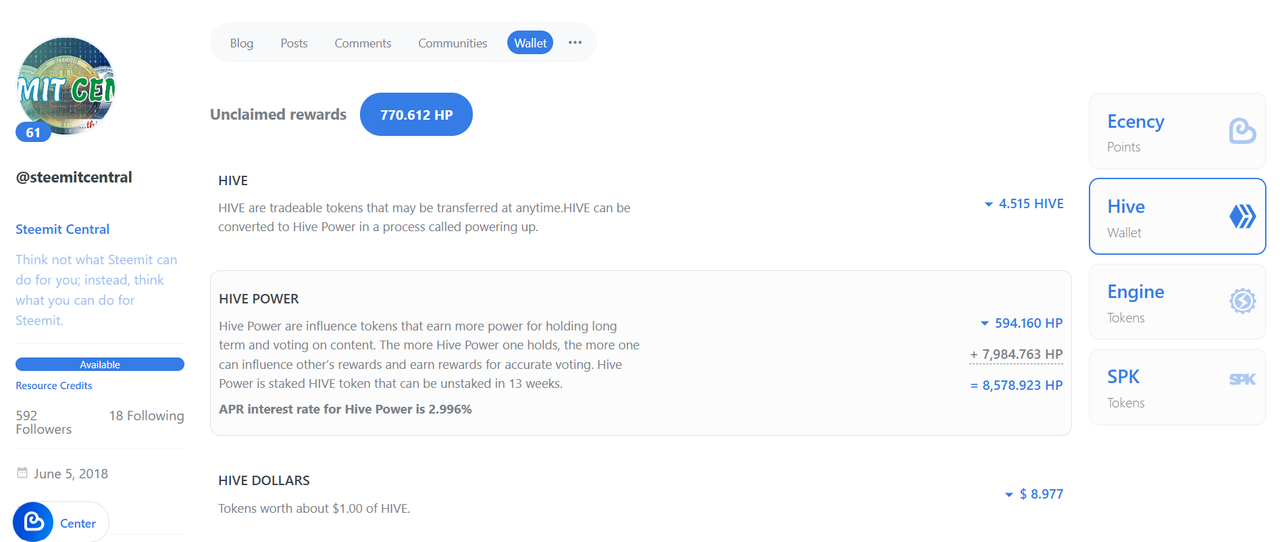Open the Communities tab
Screen dimensions: 1280x542
(453, 43)
